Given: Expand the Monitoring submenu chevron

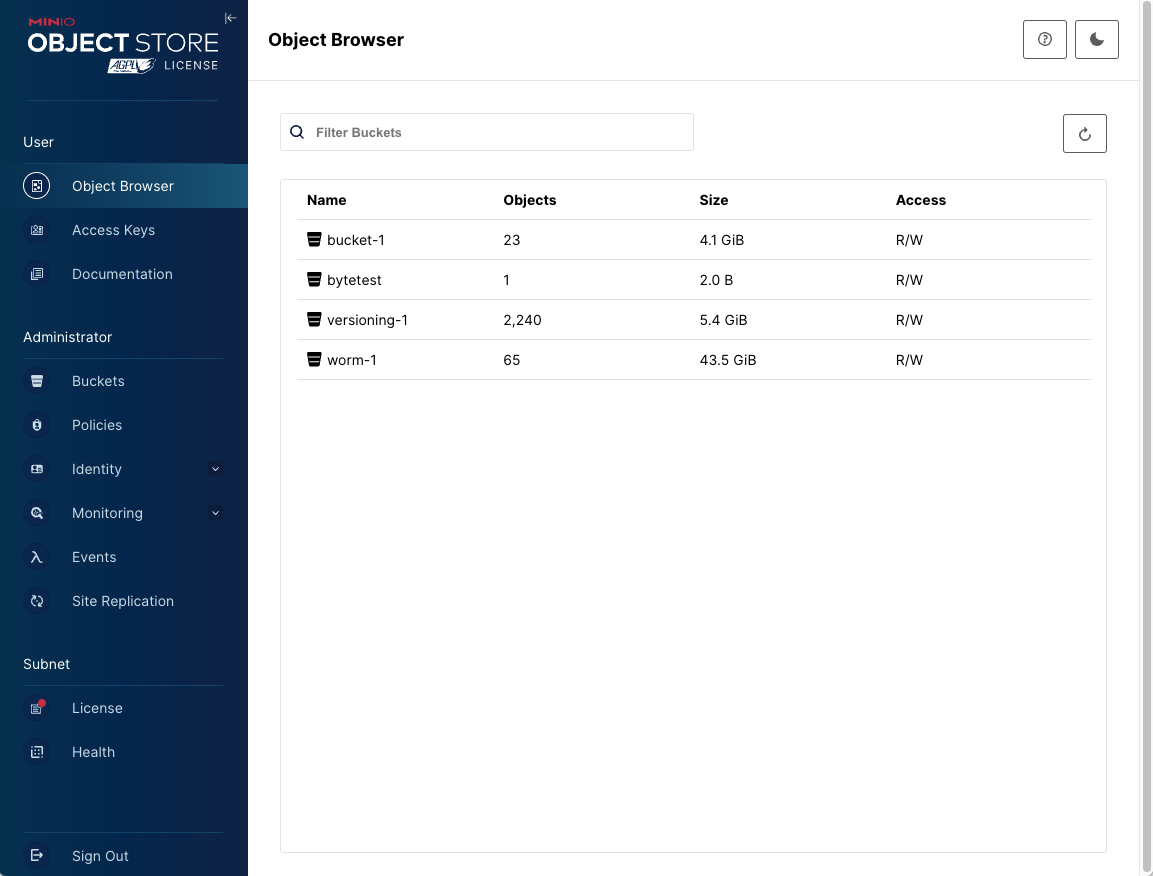Looking at the screenshot, I should click(215, 513).
